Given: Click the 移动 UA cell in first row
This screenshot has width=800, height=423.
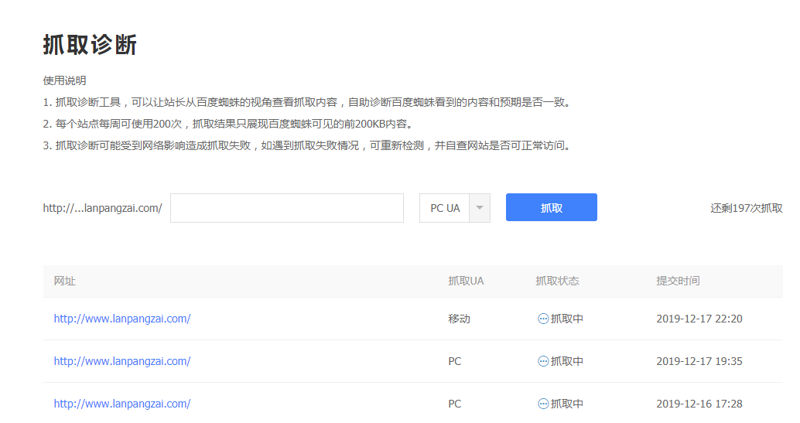Looking at the screenshot, I should coord(459,319).
